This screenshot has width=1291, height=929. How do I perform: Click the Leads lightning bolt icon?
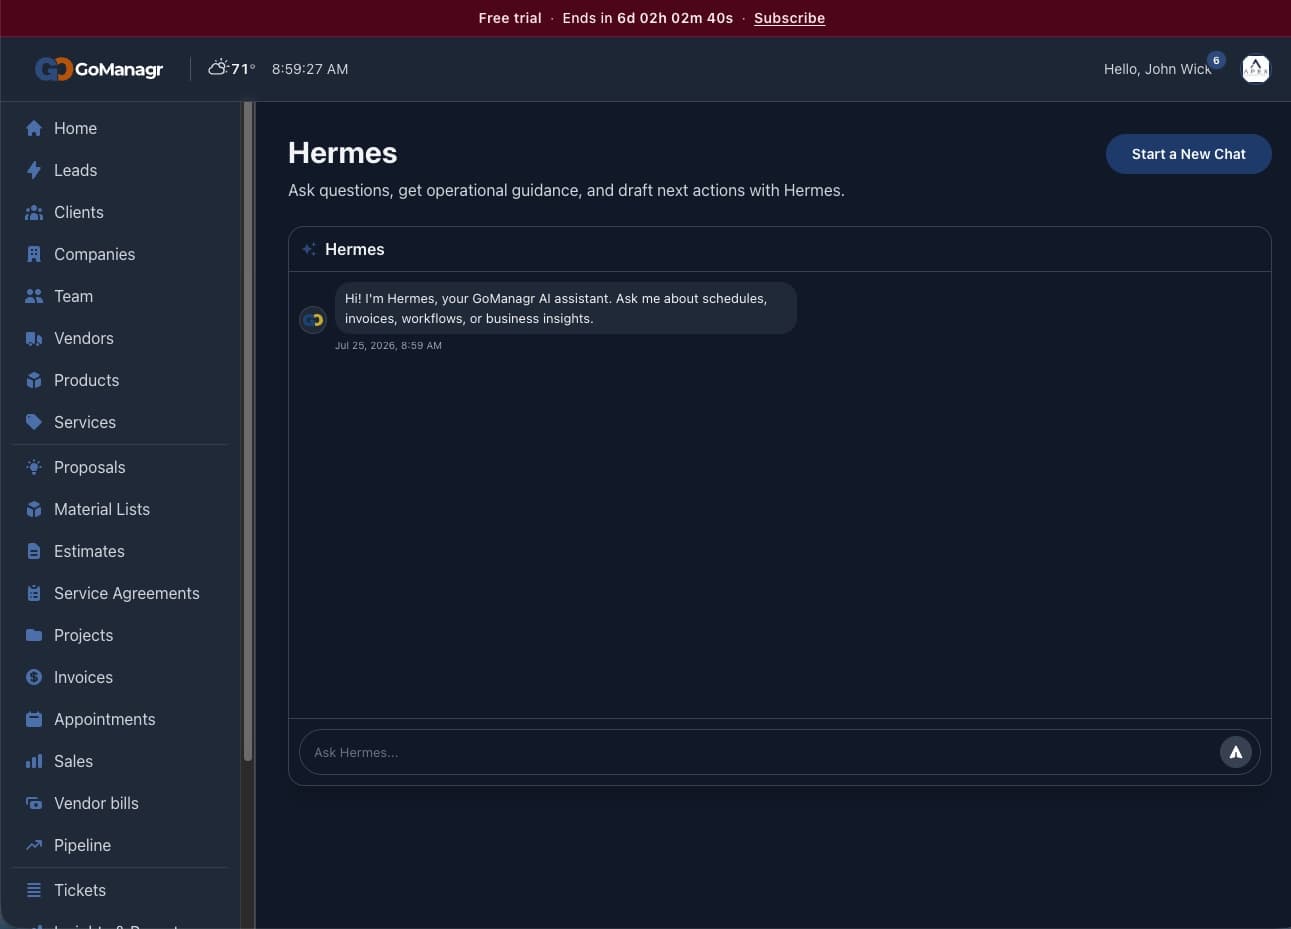click(x=34, y=170)
